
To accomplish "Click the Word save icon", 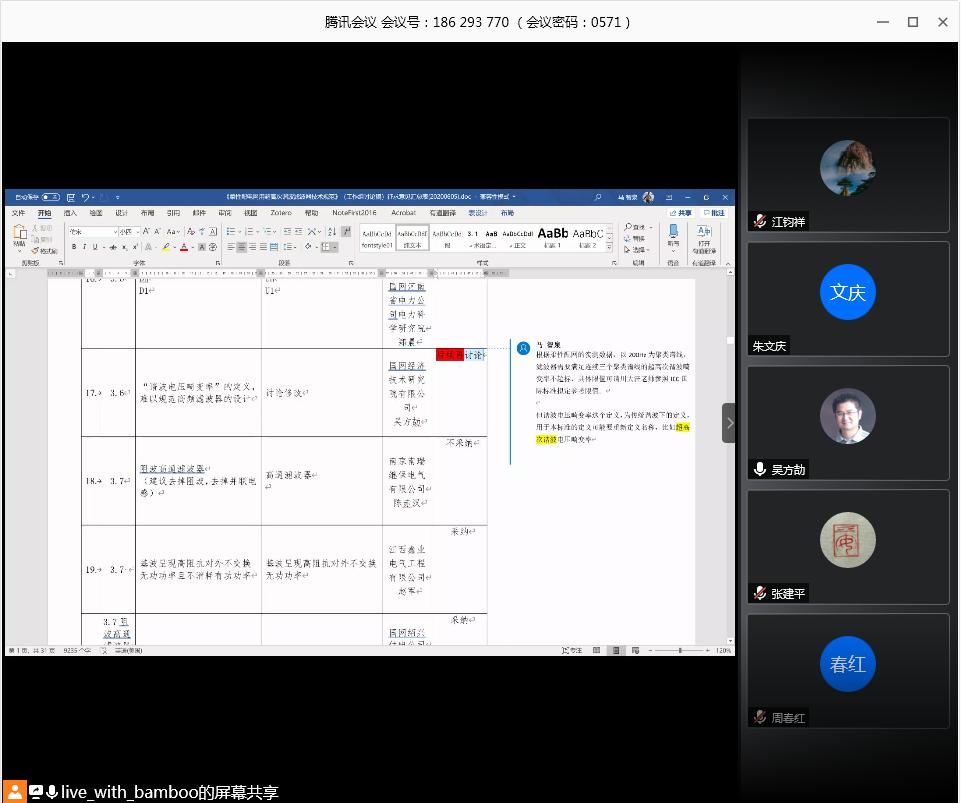I will [x=68, y=197].
